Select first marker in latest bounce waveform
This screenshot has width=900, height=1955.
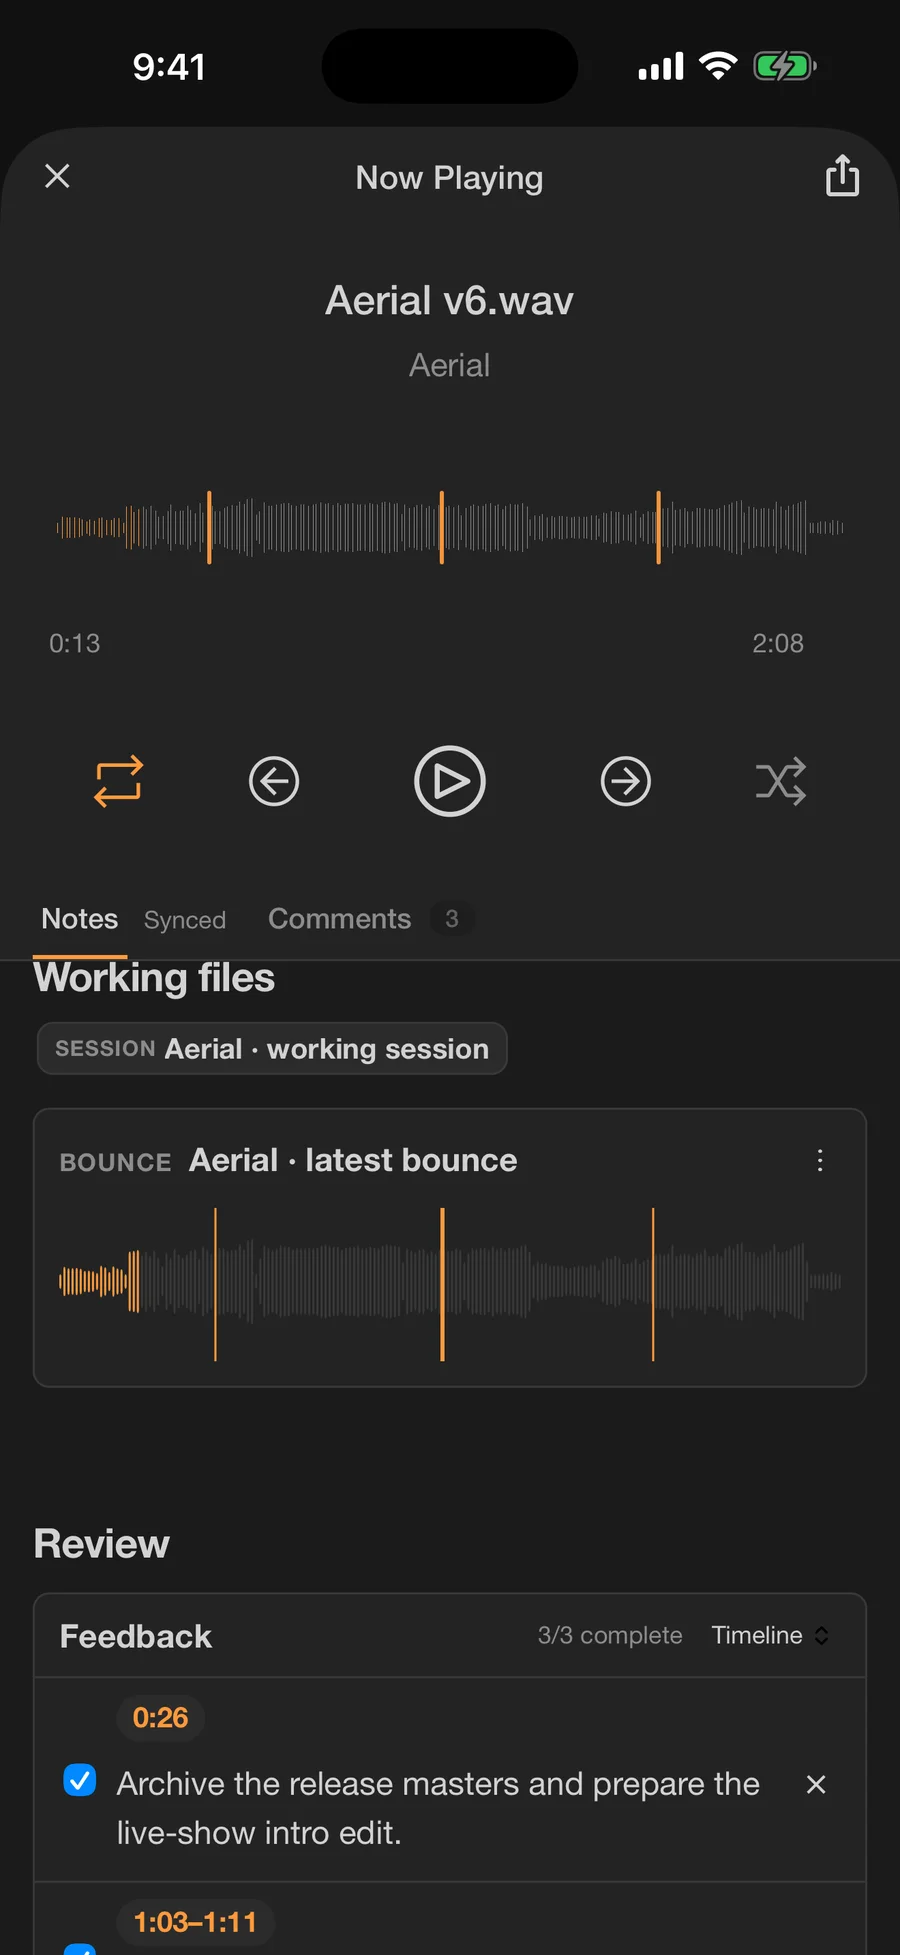click(215, 1284)
